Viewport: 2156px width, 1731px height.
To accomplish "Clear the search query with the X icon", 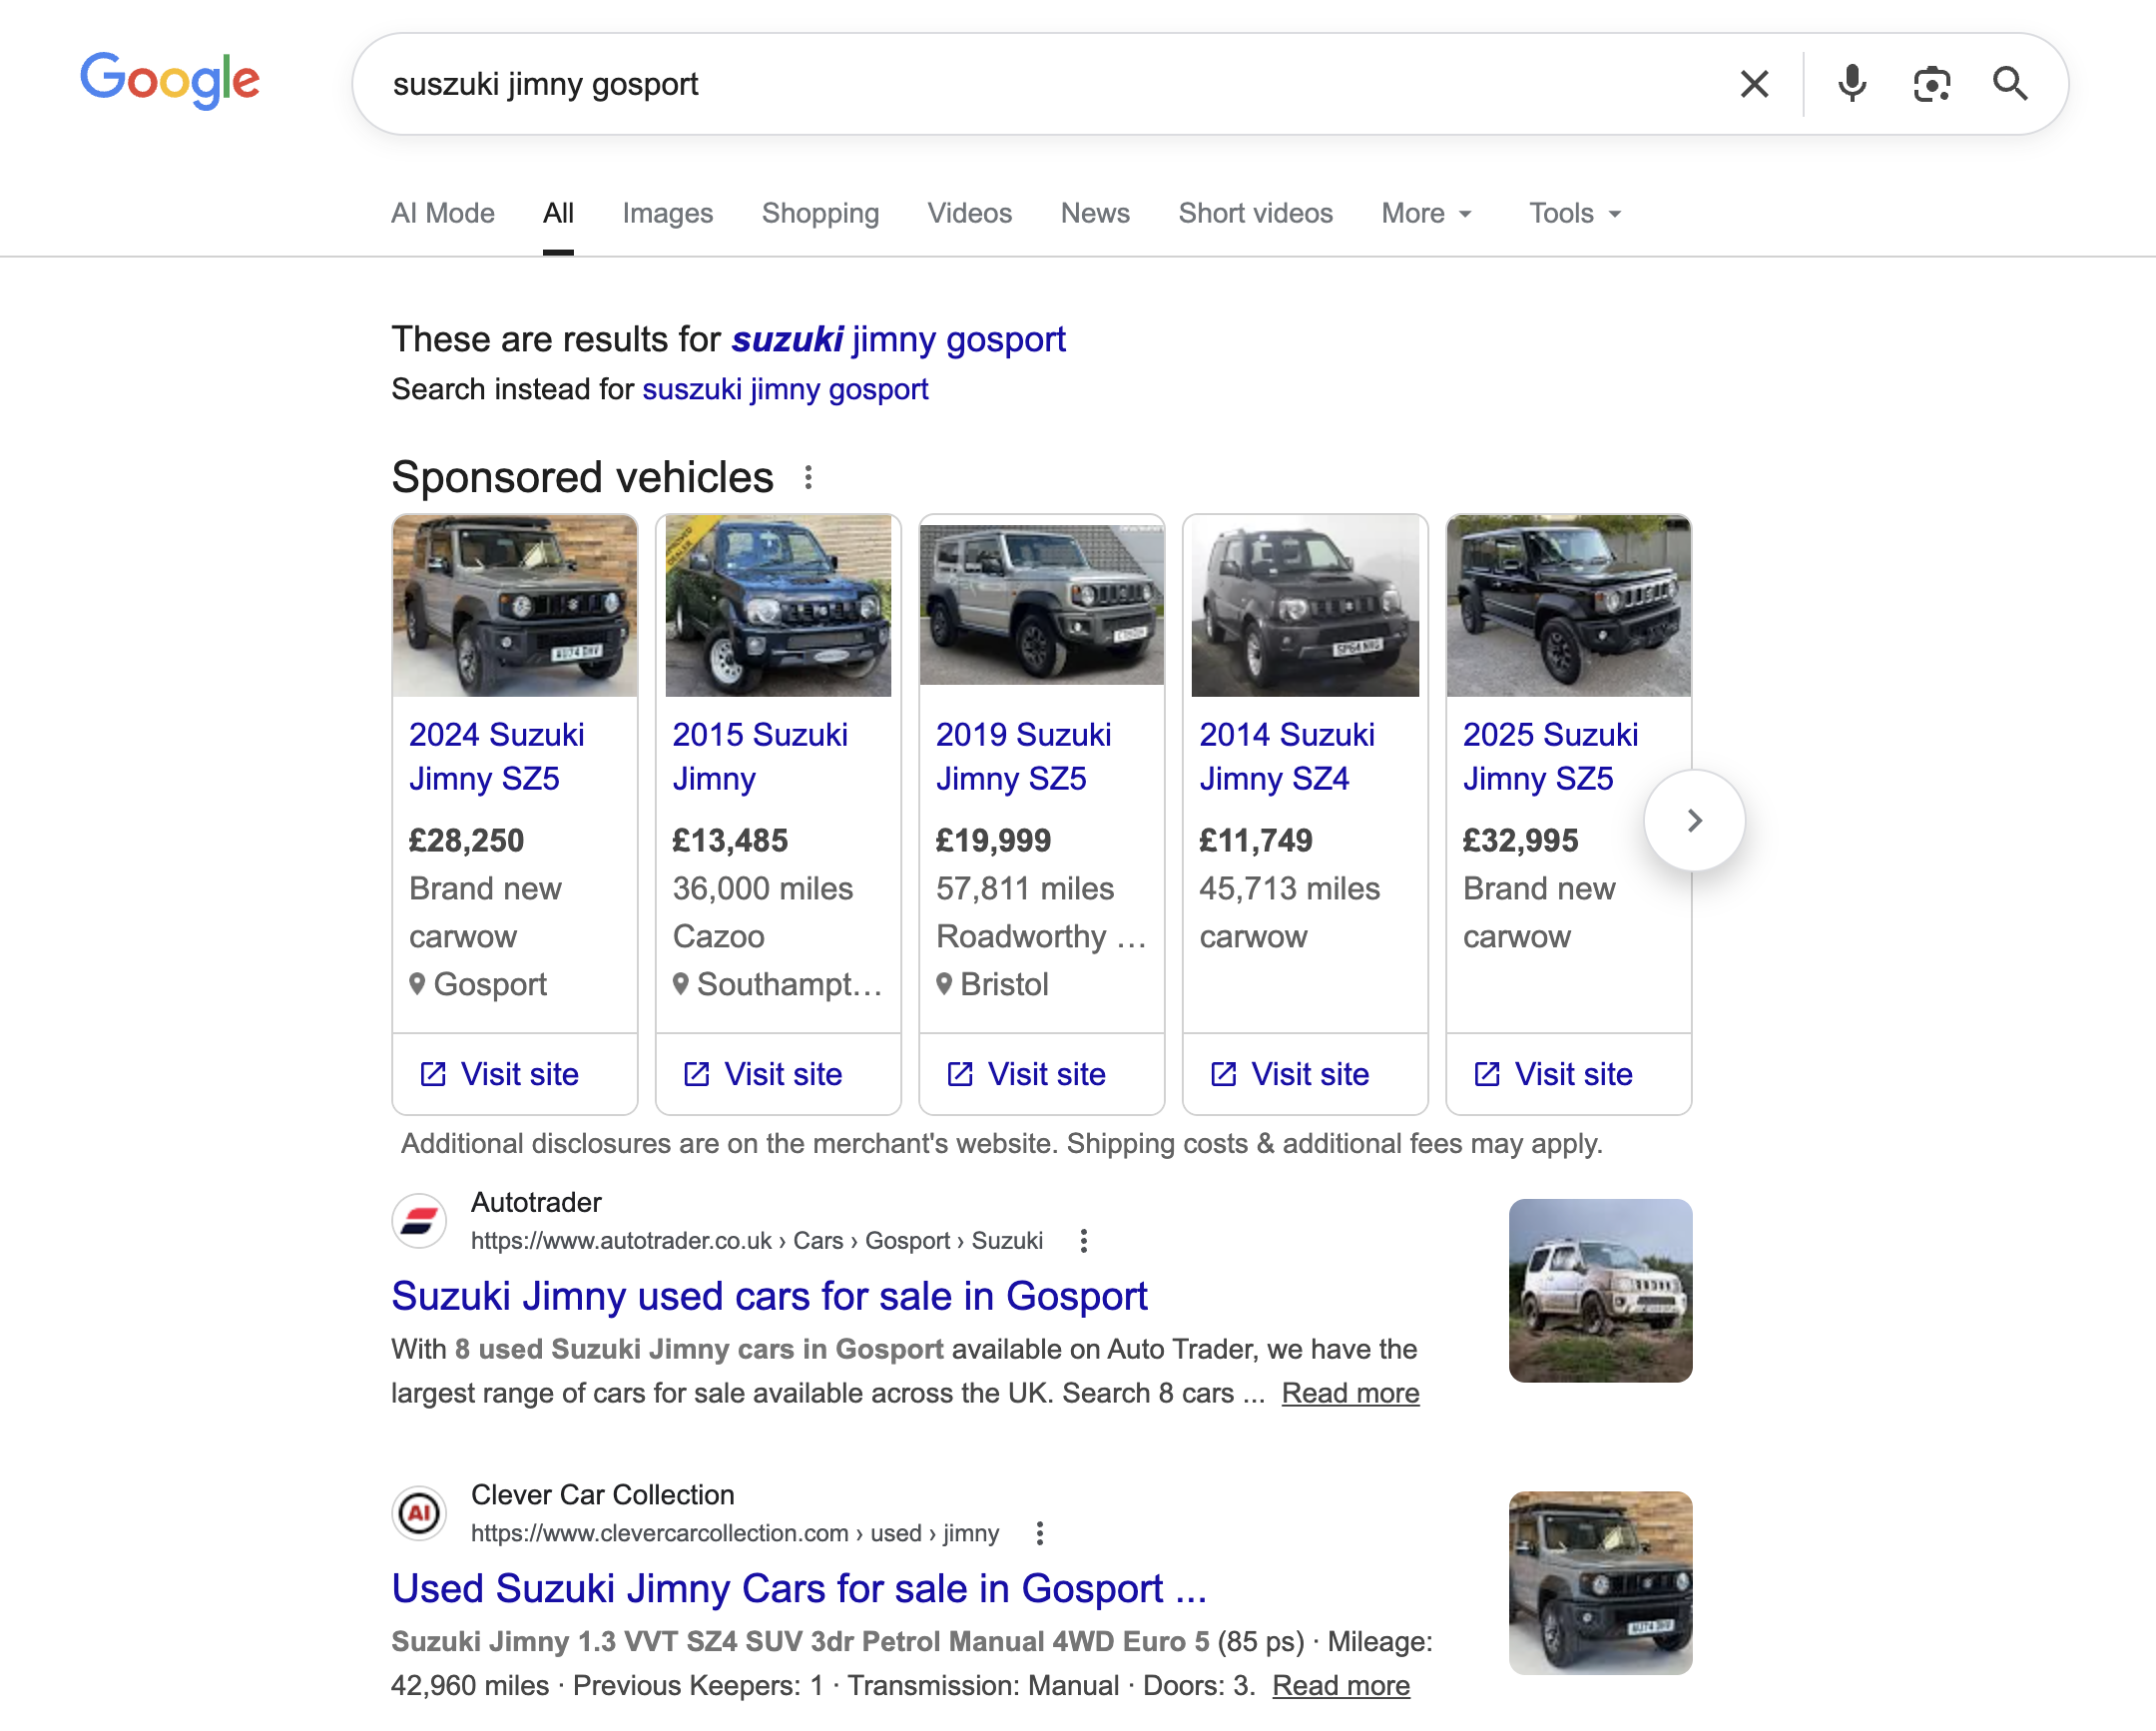I will pos(1754,84).
